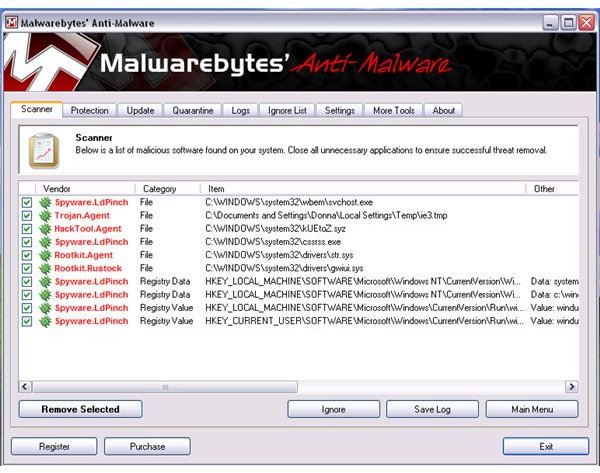The image size is (600, 473).
Task: Click bug icon for svchost.exe row
Action: tap(45, 202)
